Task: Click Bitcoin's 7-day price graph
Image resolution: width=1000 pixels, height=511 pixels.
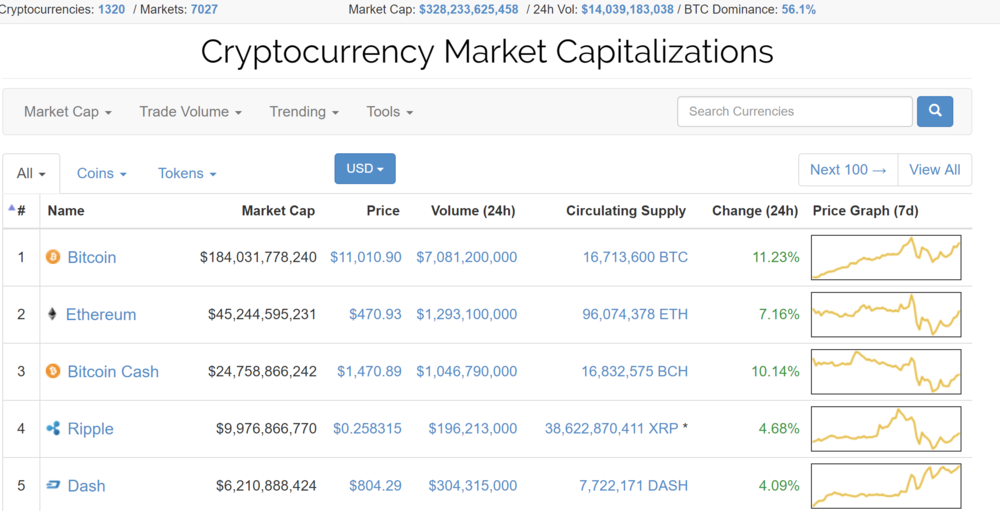Action: (x=886, y=258)
